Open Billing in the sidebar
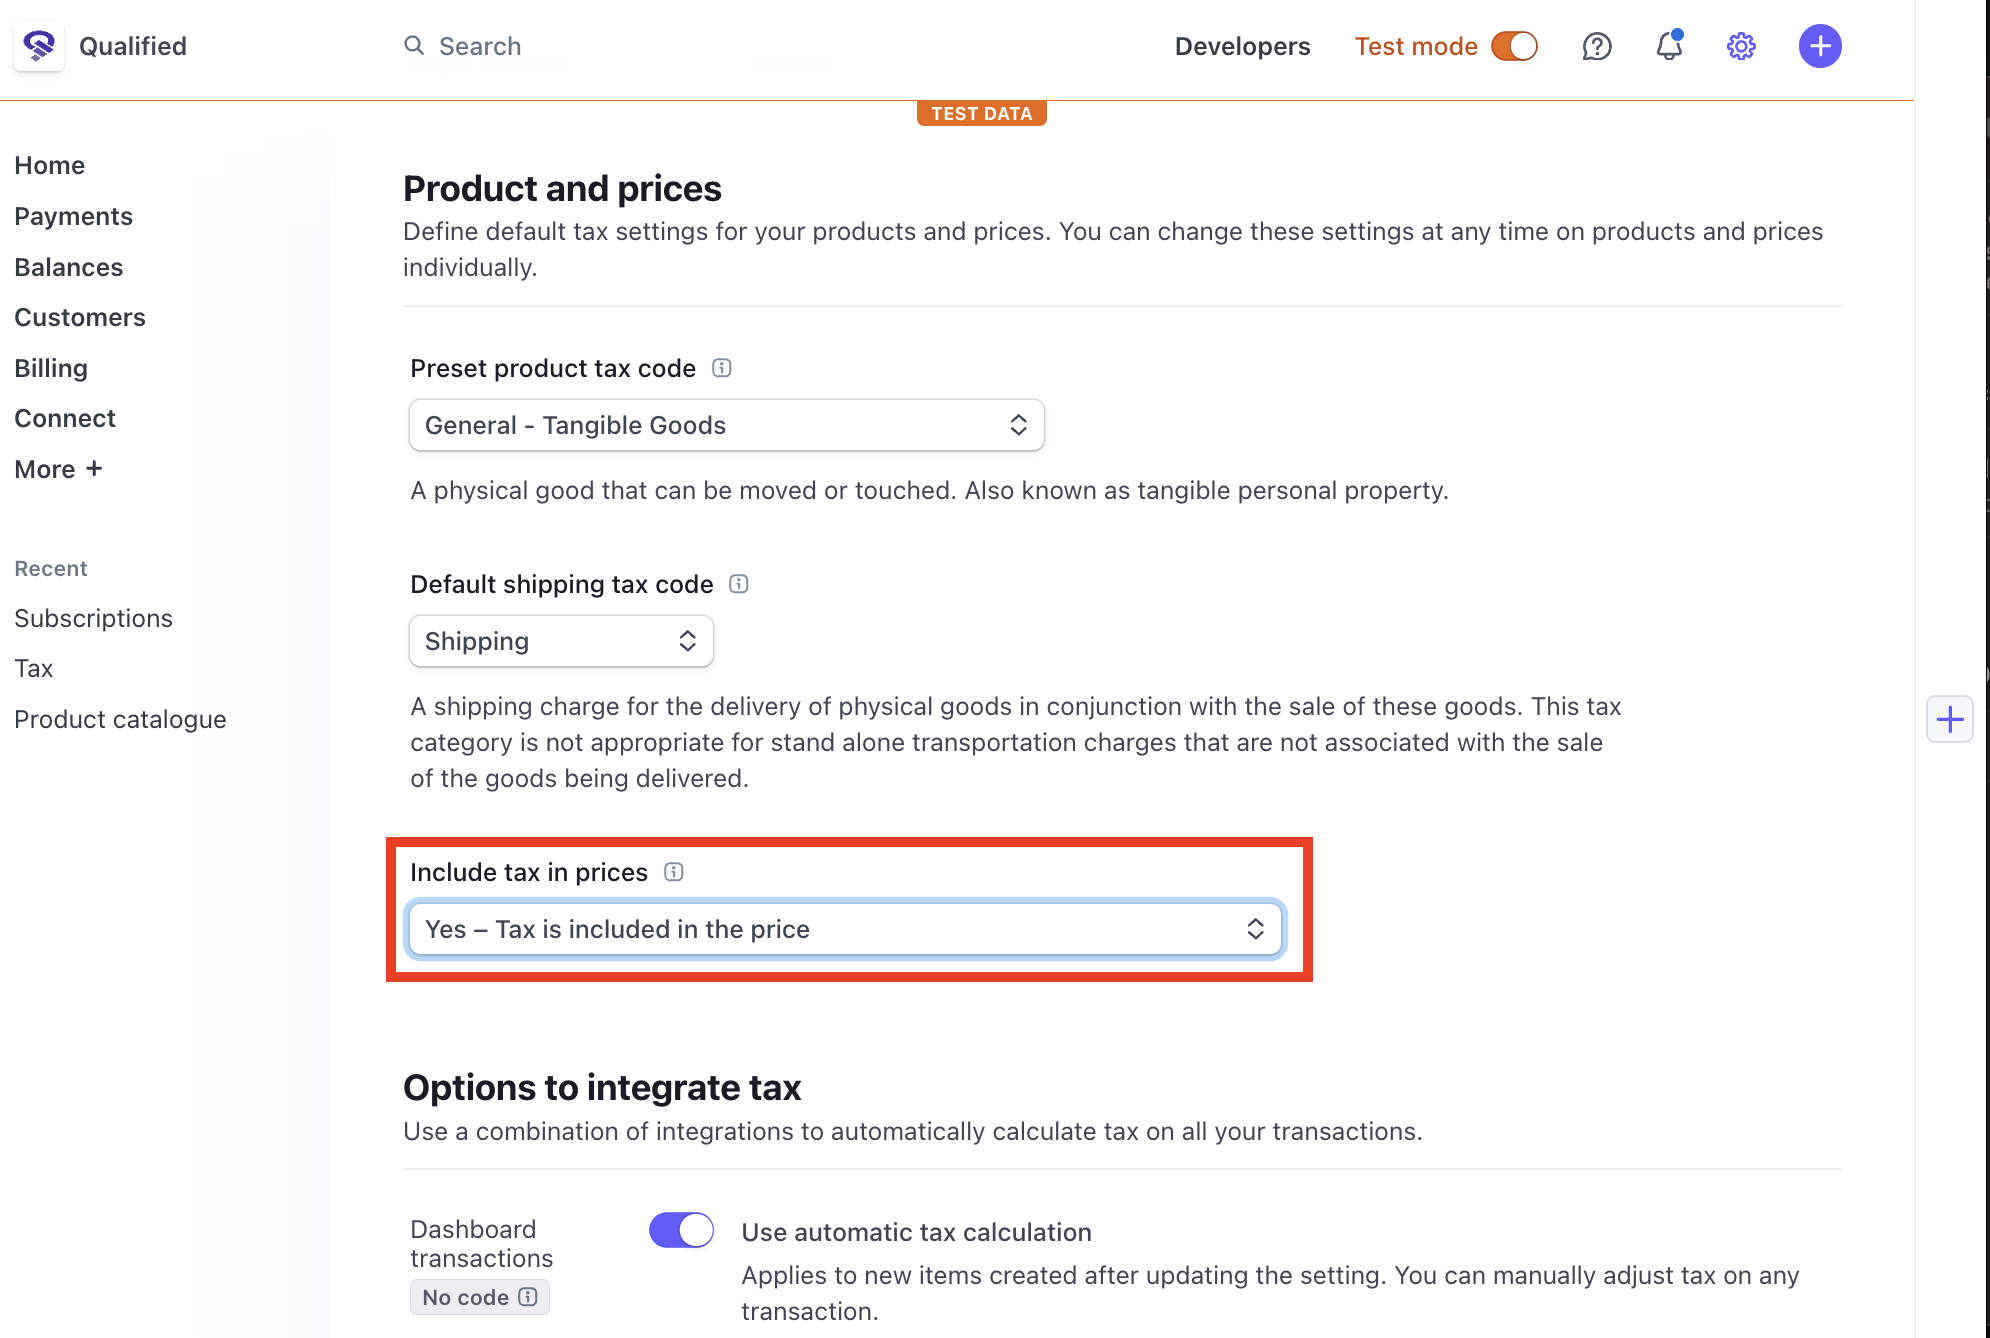The image size is (1990, 1338). coord(51,368)
